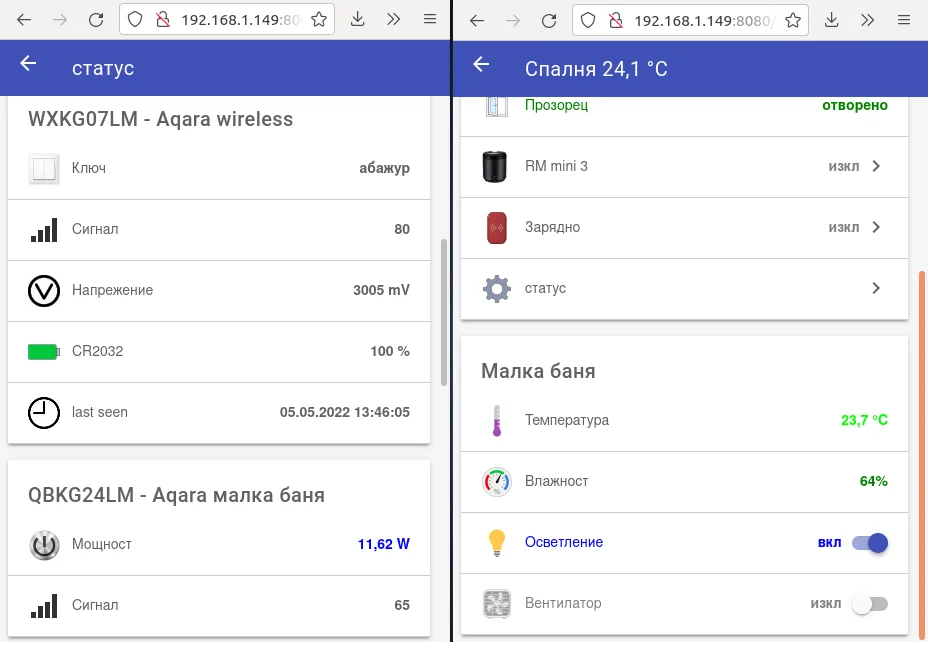Screen dimensions: 928x651
Task: Click the green CR2032 battery icon
Action: coord(44,352)
